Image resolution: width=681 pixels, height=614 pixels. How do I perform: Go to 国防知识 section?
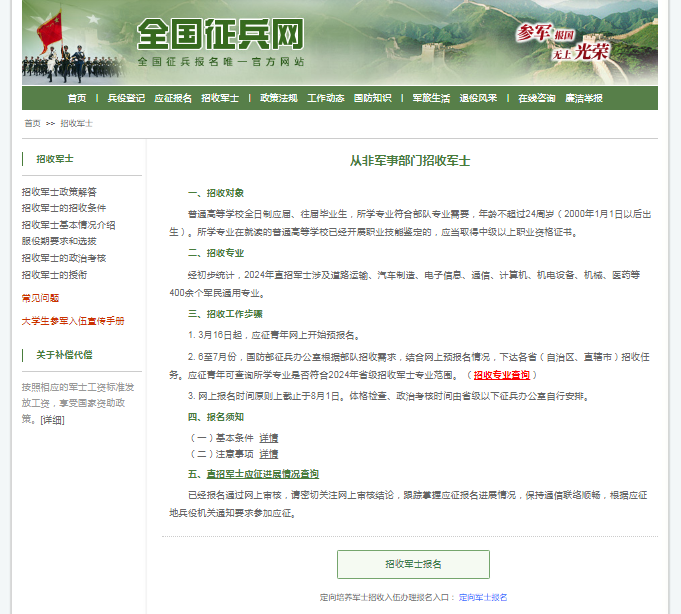point(372,98)
